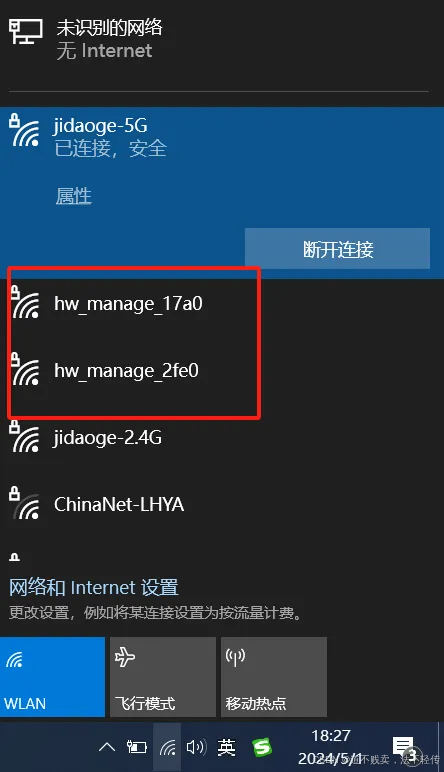Image resolution: width=444 pixels, height=772 pixels.
Task: Click the taskbar battery icon
Action: pos(137,747)
